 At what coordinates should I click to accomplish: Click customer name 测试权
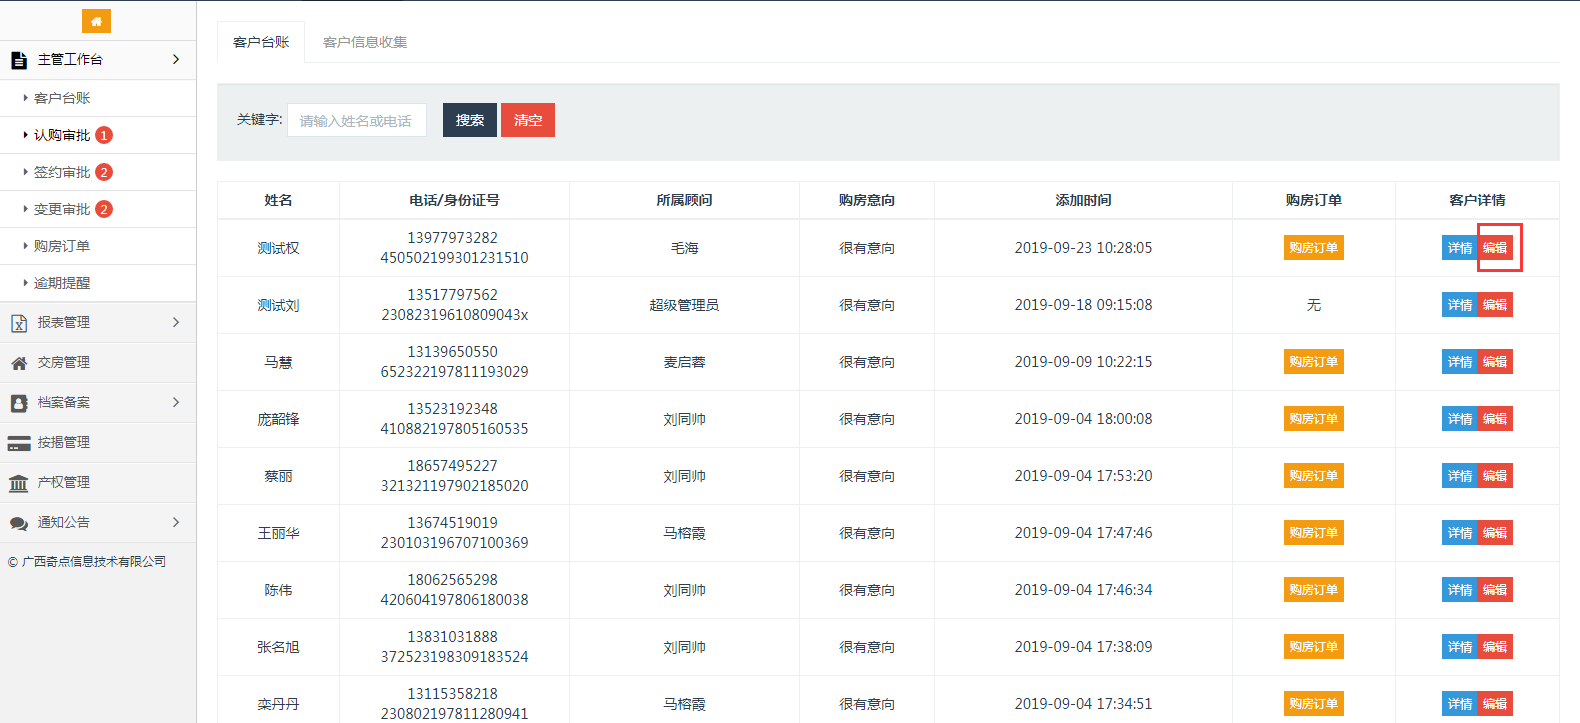coord(278,248)
